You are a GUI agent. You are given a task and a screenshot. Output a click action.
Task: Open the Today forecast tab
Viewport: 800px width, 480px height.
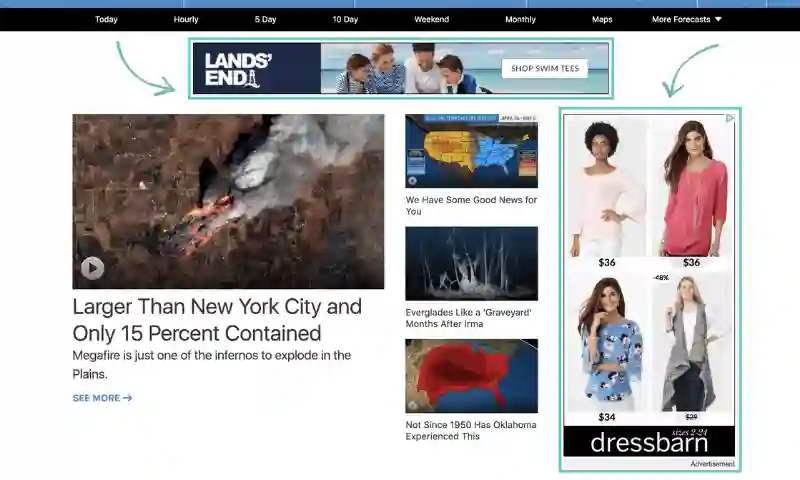coord(106,19)
